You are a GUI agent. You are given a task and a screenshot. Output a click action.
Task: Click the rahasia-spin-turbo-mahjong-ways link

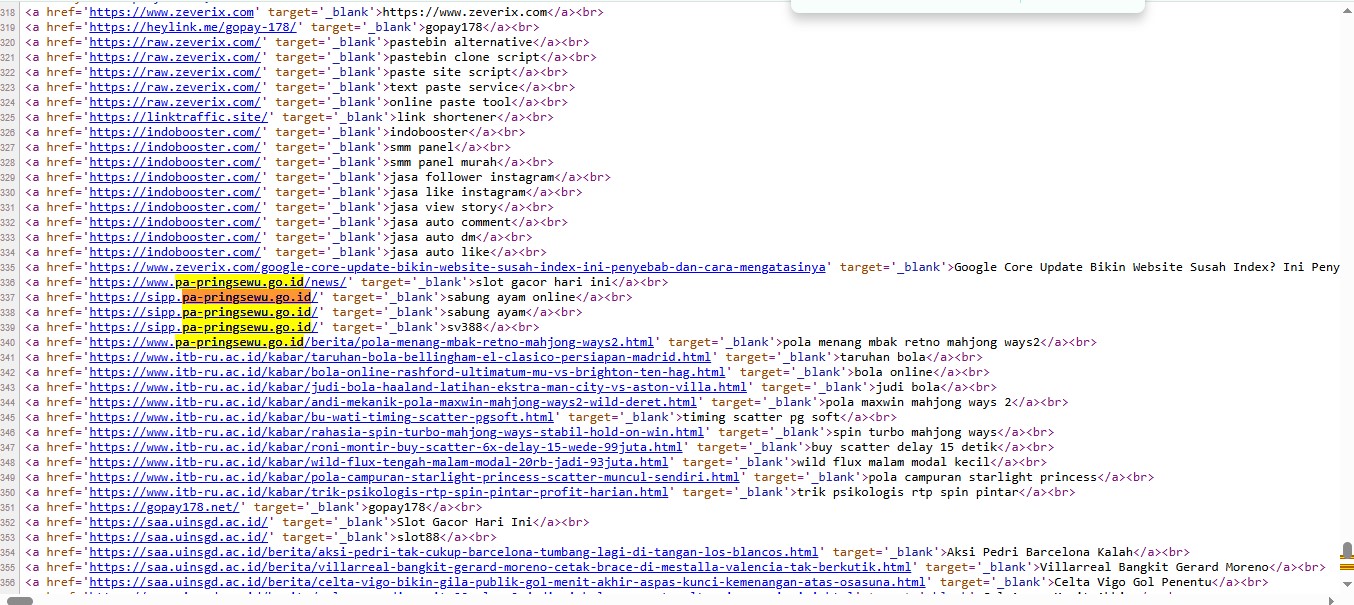[396, 432]
